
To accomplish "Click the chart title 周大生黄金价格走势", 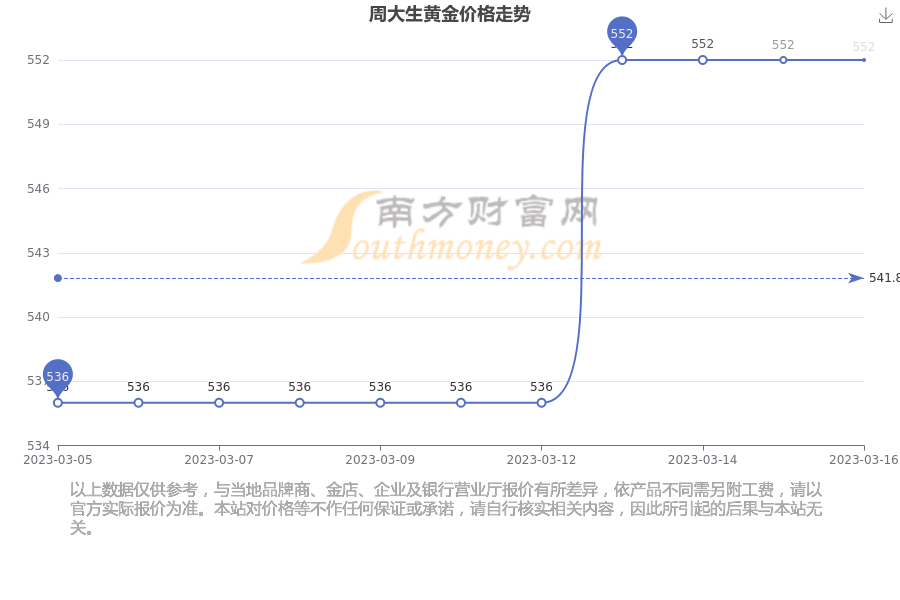I will [x=449, y=14].
